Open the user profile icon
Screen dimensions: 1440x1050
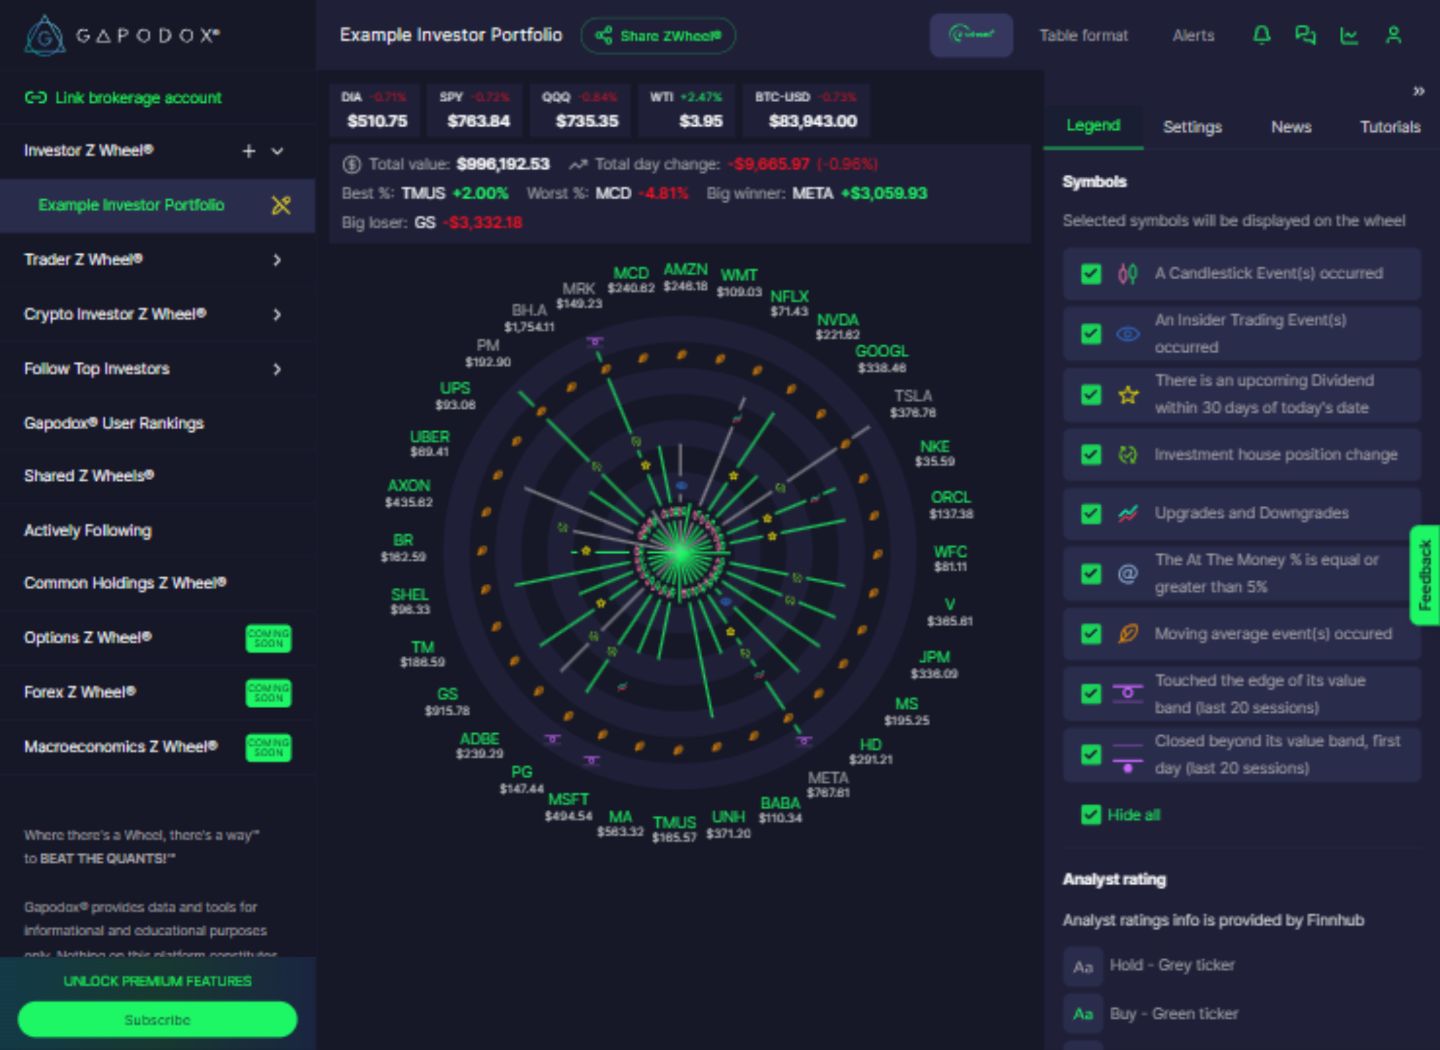coord(1393,35)
